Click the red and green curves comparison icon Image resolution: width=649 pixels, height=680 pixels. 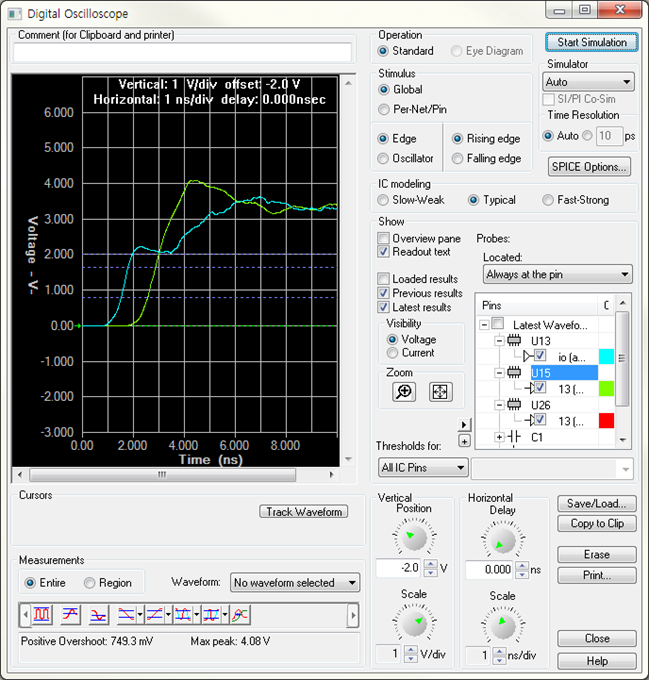[240, 615]
